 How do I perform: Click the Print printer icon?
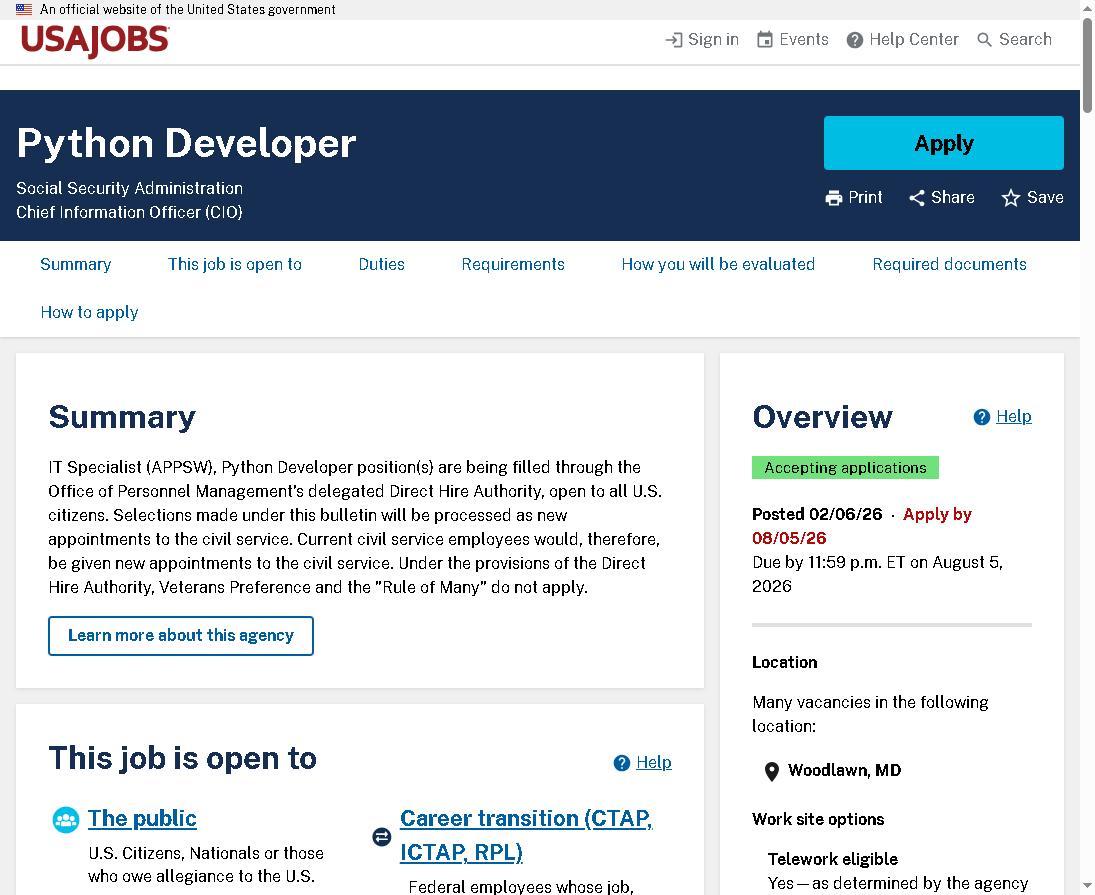click(834, 198)
